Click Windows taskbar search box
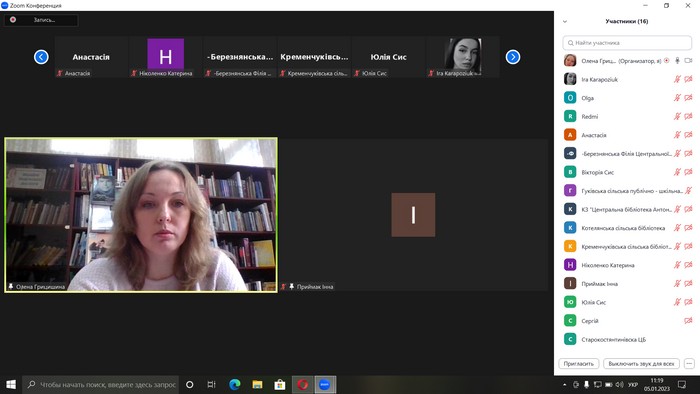Screen dimensions: 700x394 click(100, 385)
